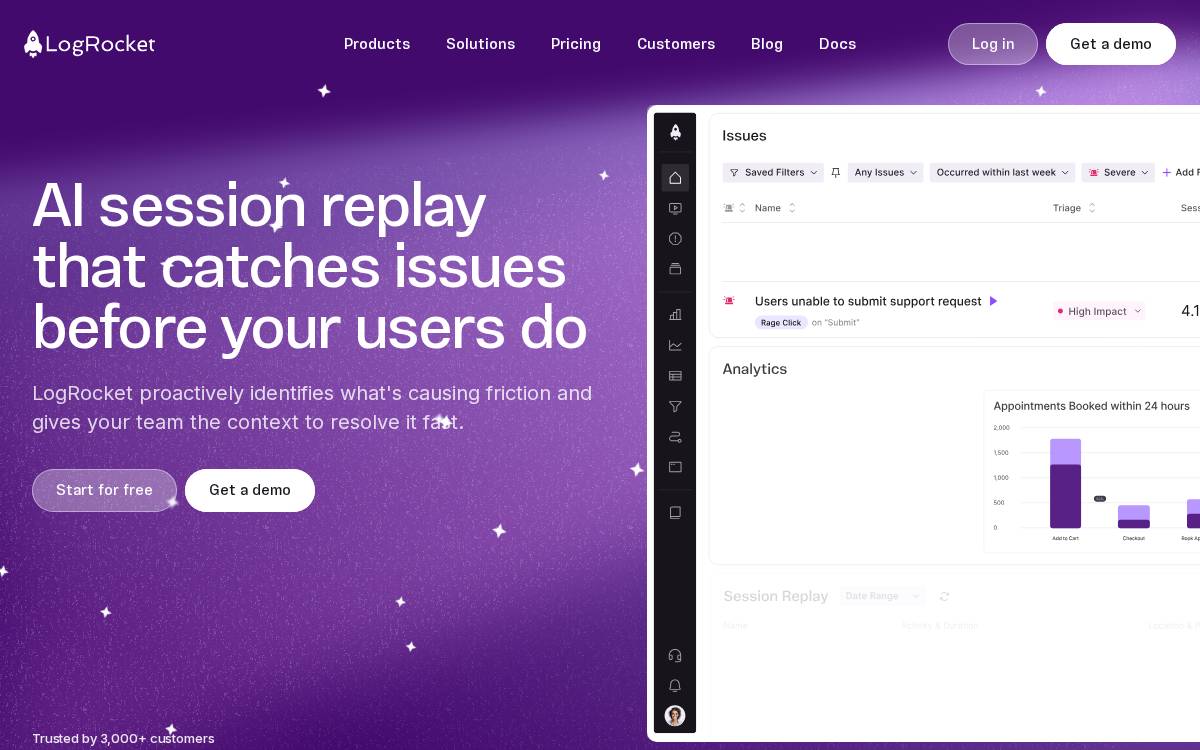1200x750 pixels.
Task: Sort issues by the severity siren column
Action: 734,208
